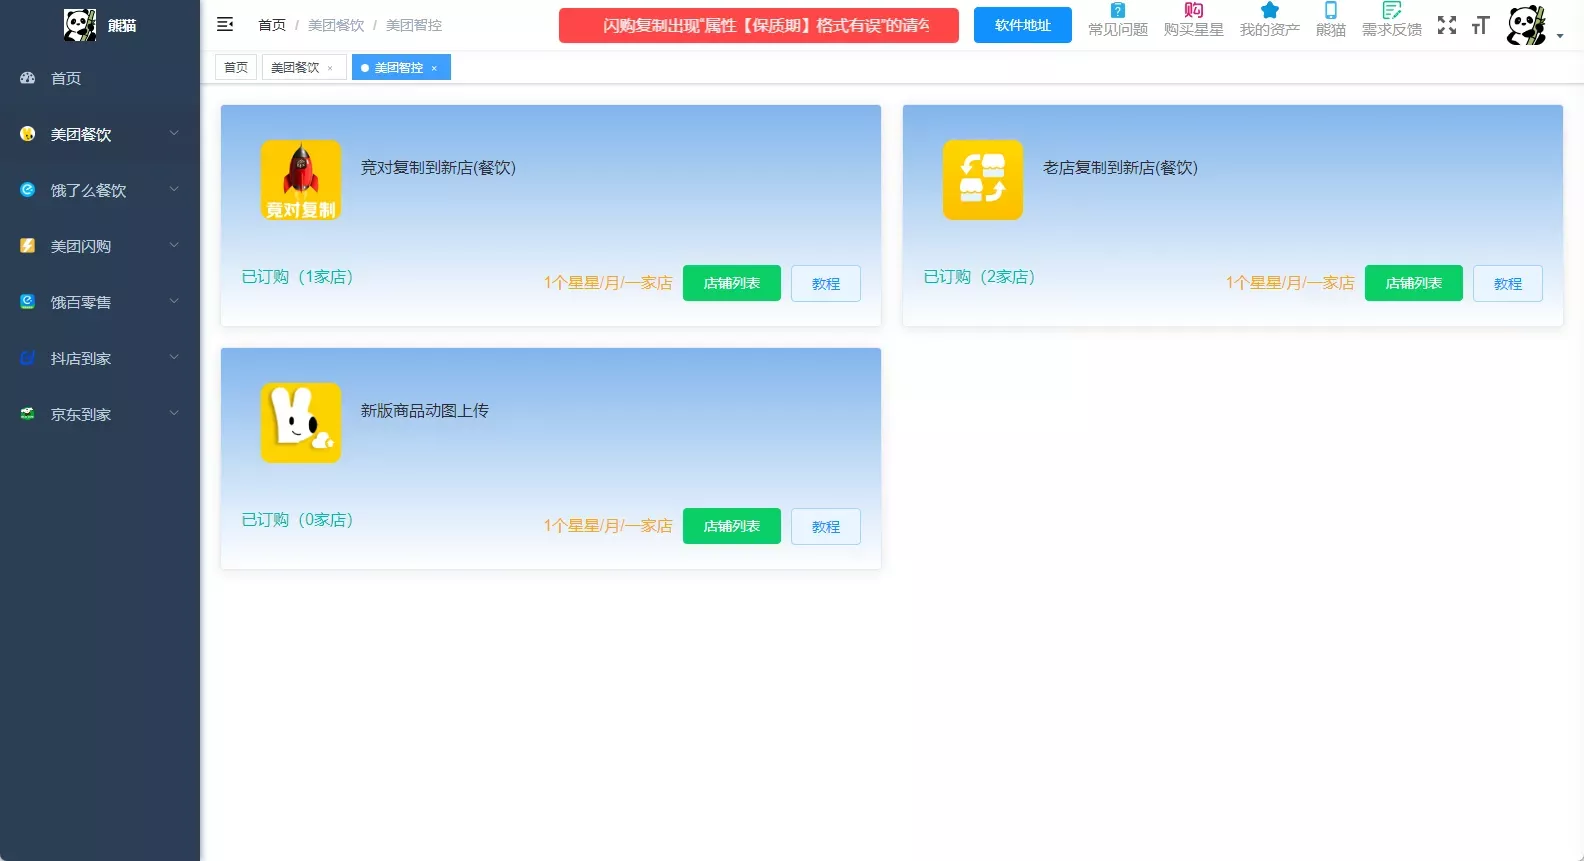Open 教程 for 竞对复制到新店
The height and width of the screenshot is (861, 1584).
(826, 283)
